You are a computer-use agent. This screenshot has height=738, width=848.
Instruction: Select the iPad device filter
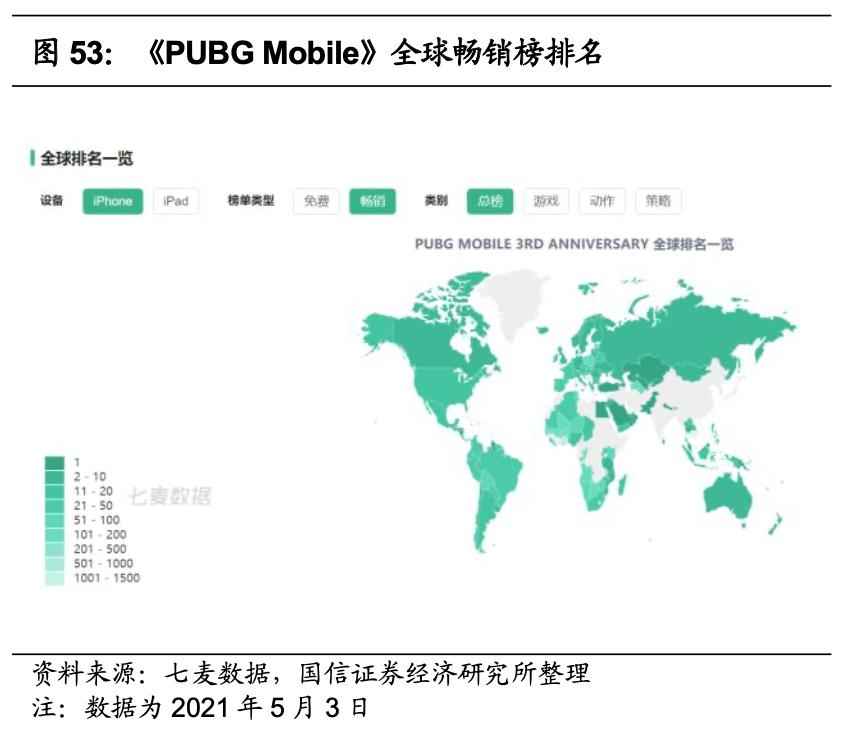[174, 199]
